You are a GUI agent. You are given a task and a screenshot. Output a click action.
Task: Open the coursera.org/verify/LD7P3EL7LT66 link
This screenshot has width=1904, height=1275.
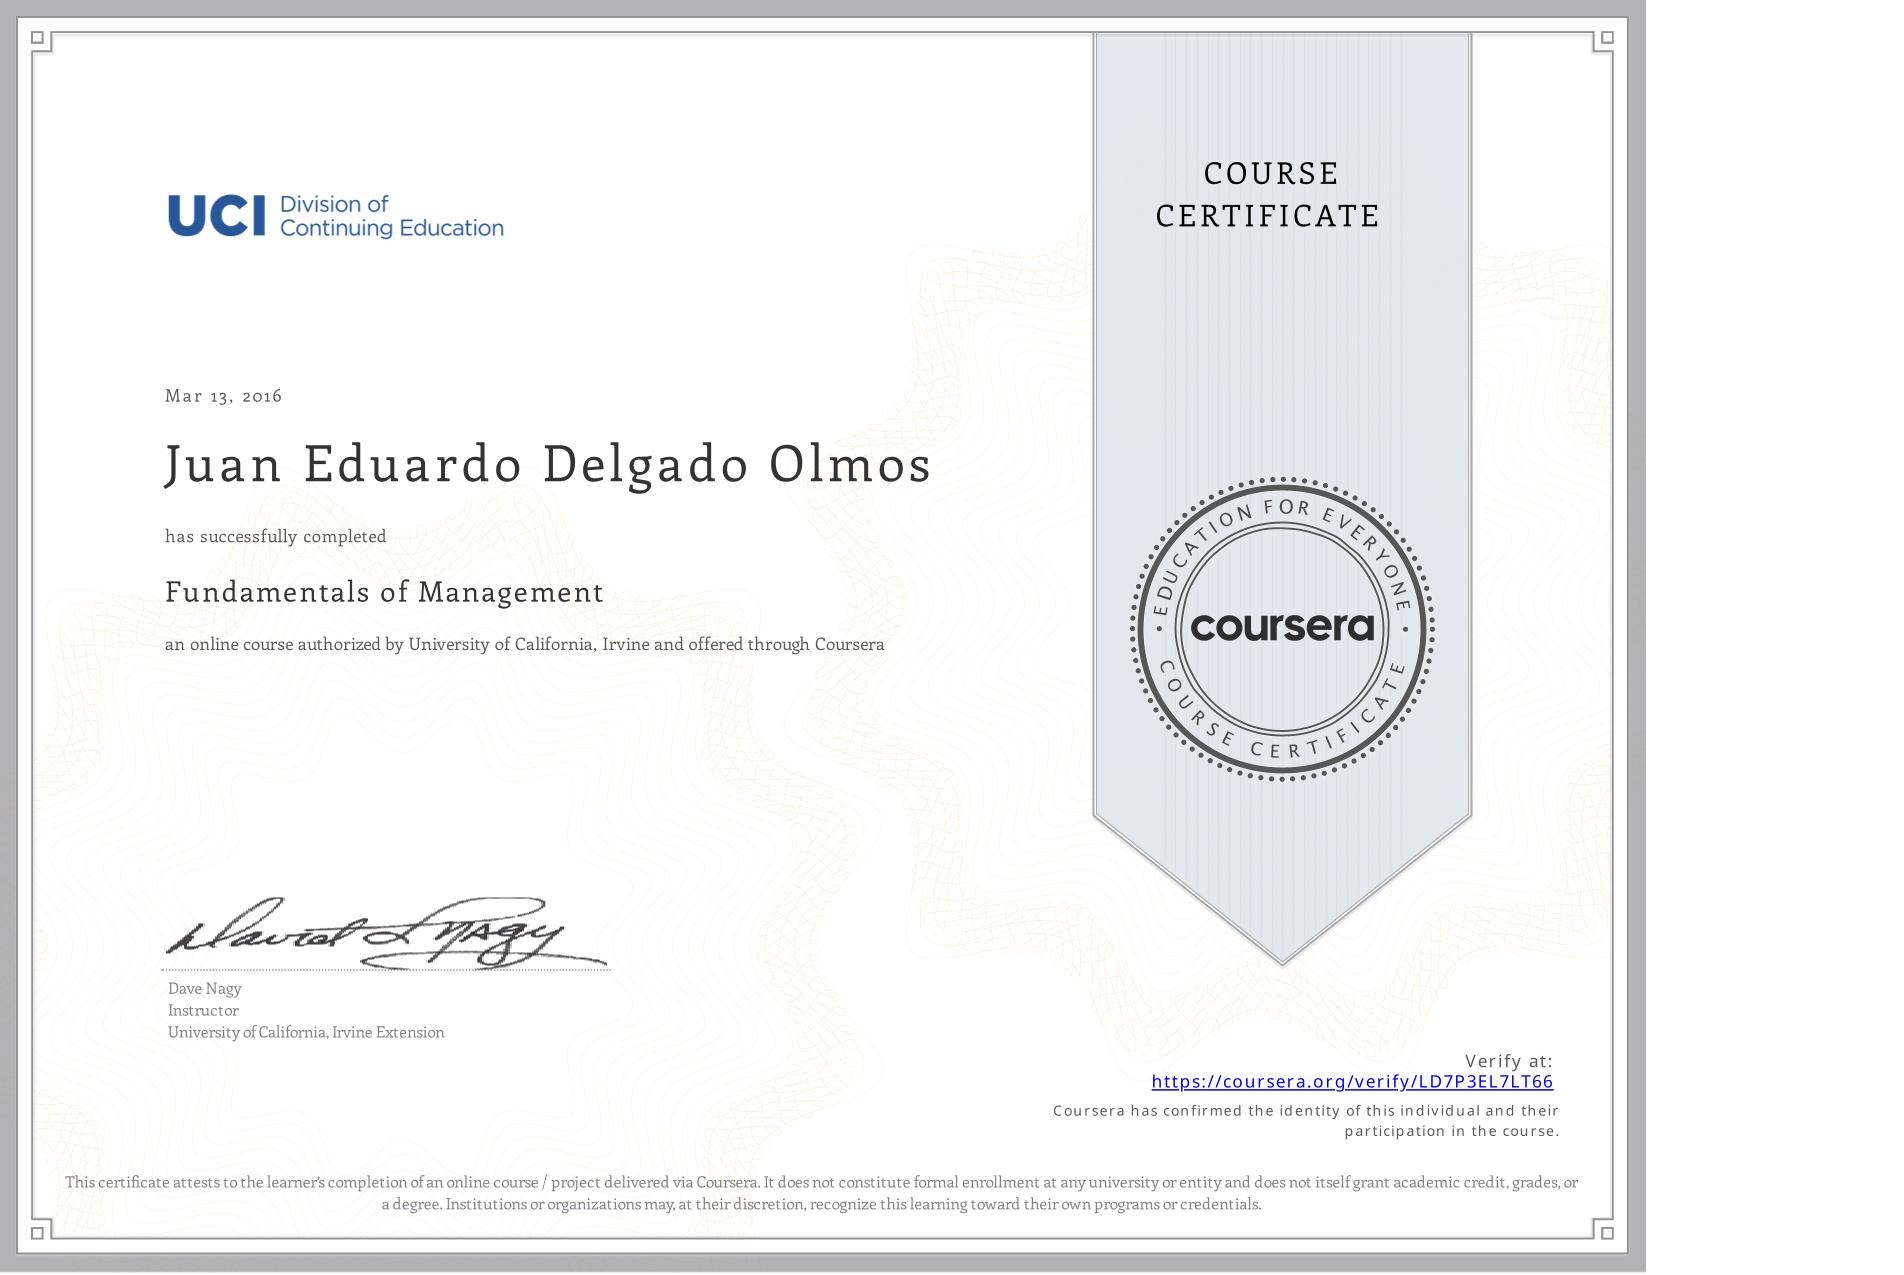click(1352, 1081)
